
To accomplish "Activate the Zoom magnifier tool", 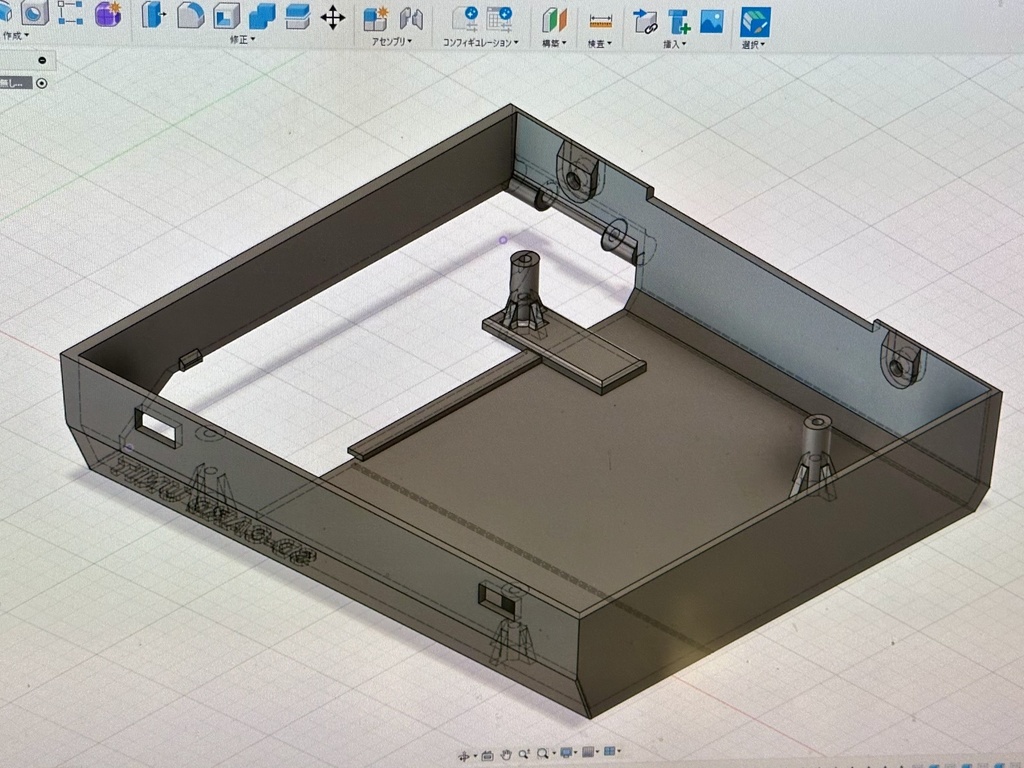I will pos(524,754).
